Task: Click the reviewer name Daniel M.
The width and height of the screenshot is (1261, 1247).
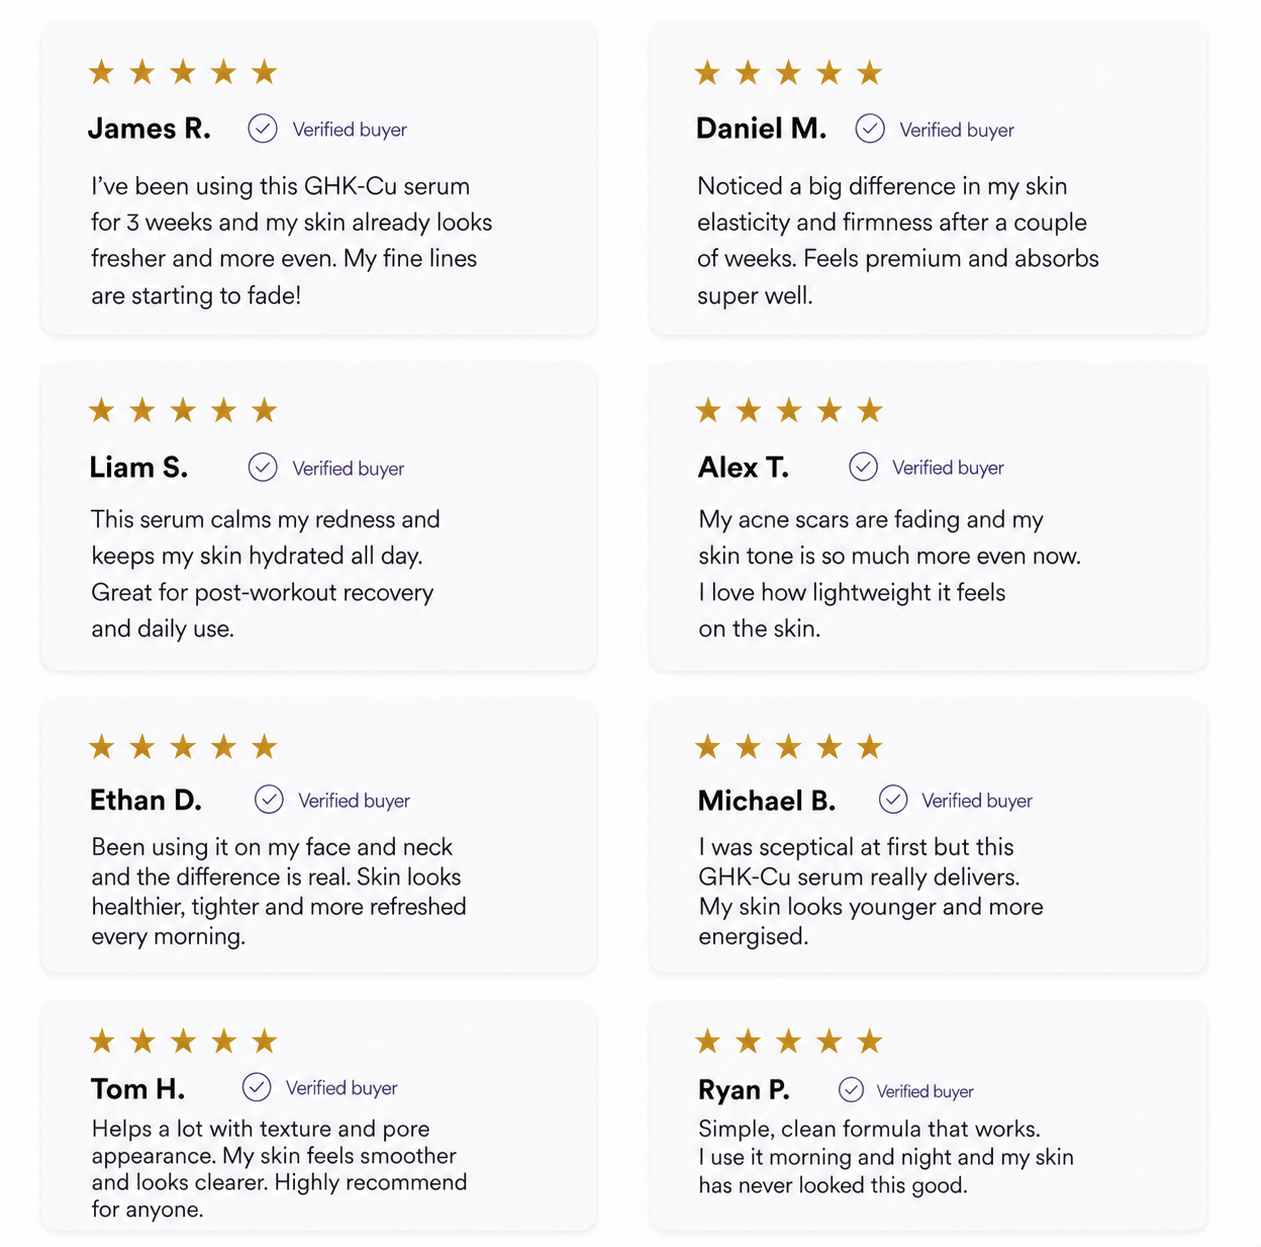Action: 762,129
